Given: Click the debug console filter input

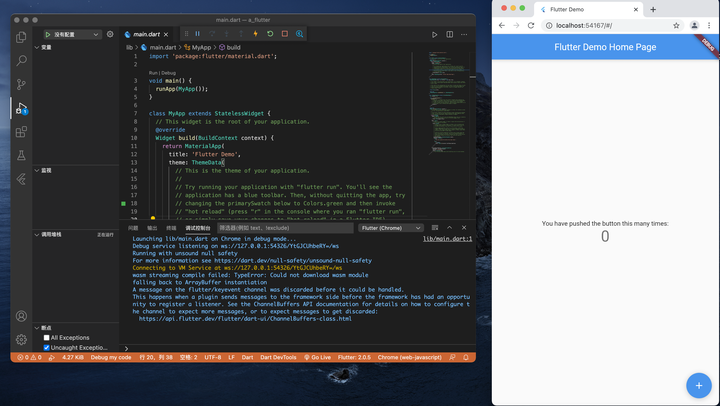Looking at the screenshot, I should pos(285,228).
